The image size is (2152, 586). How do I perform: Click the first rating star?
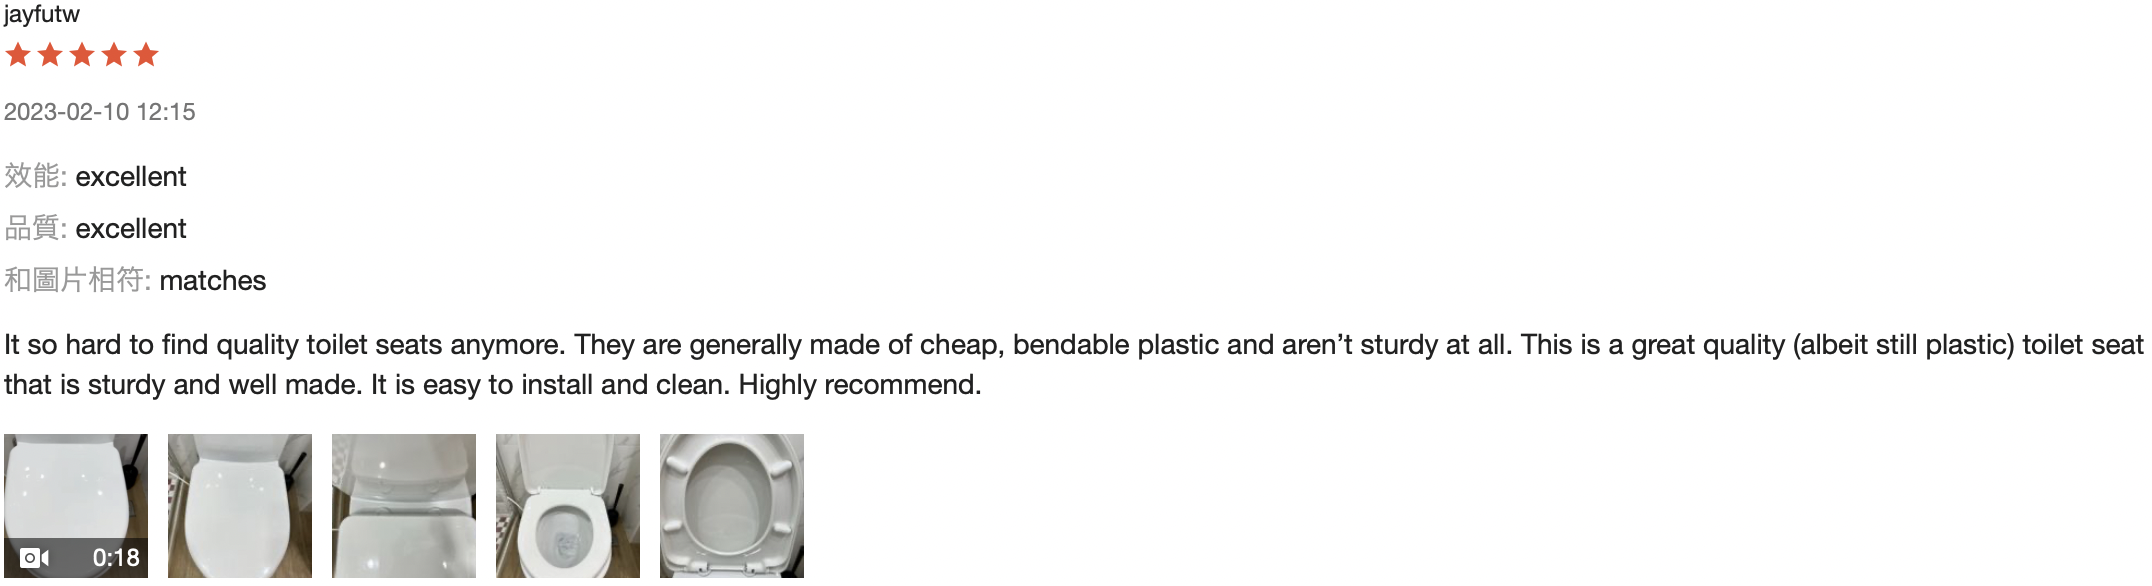tap(18, 55)
